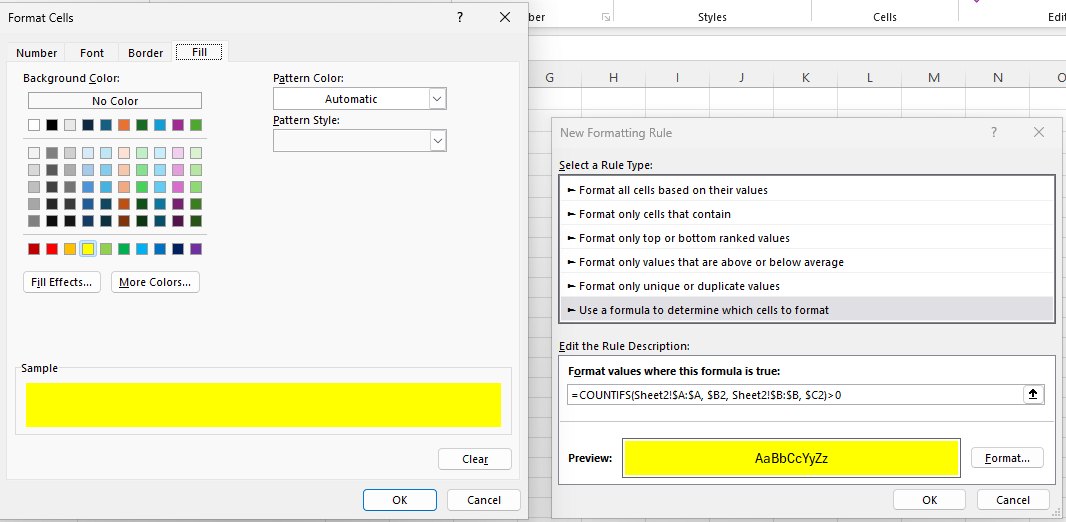The width and height of the screenshot is (1066, 522).
Task: Select column G header in the spreadsheet
Action: coord(549,77)
